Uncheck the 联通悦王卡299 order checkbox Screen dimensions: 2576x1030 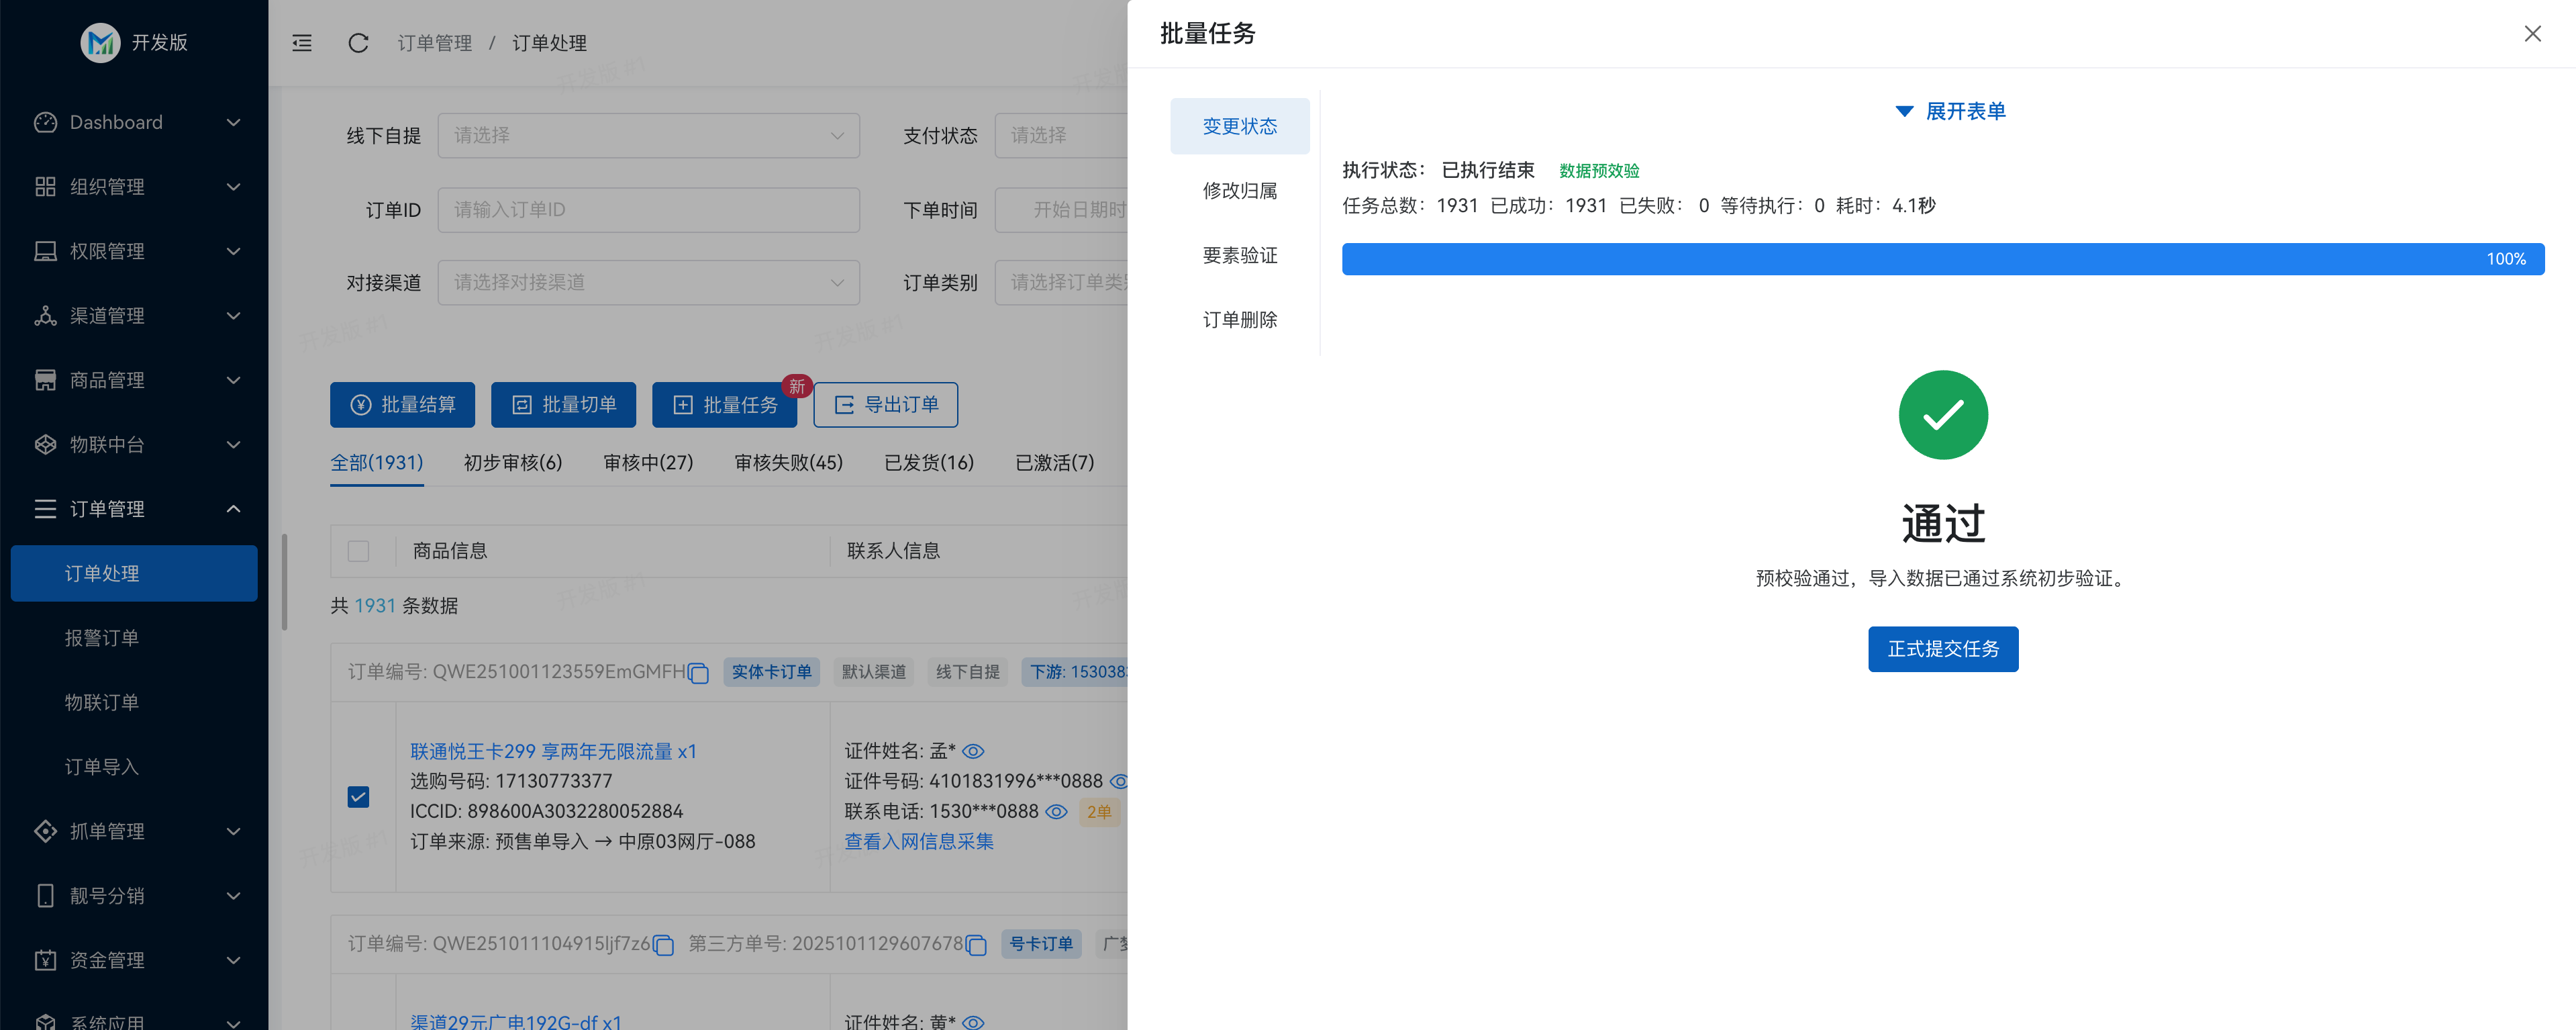pyautogui.click(x=359, y=797)
